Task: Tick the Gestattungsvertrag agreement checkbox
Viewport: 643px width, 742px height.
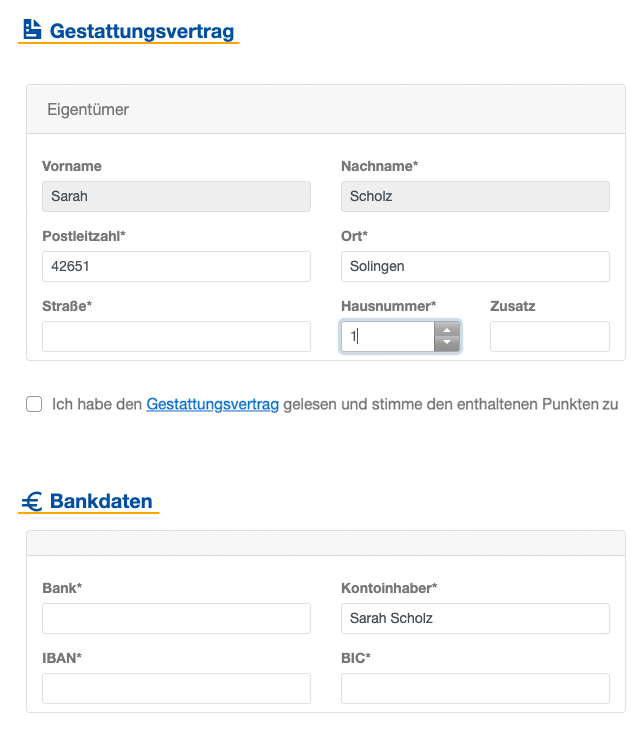Action: [34, 404]
